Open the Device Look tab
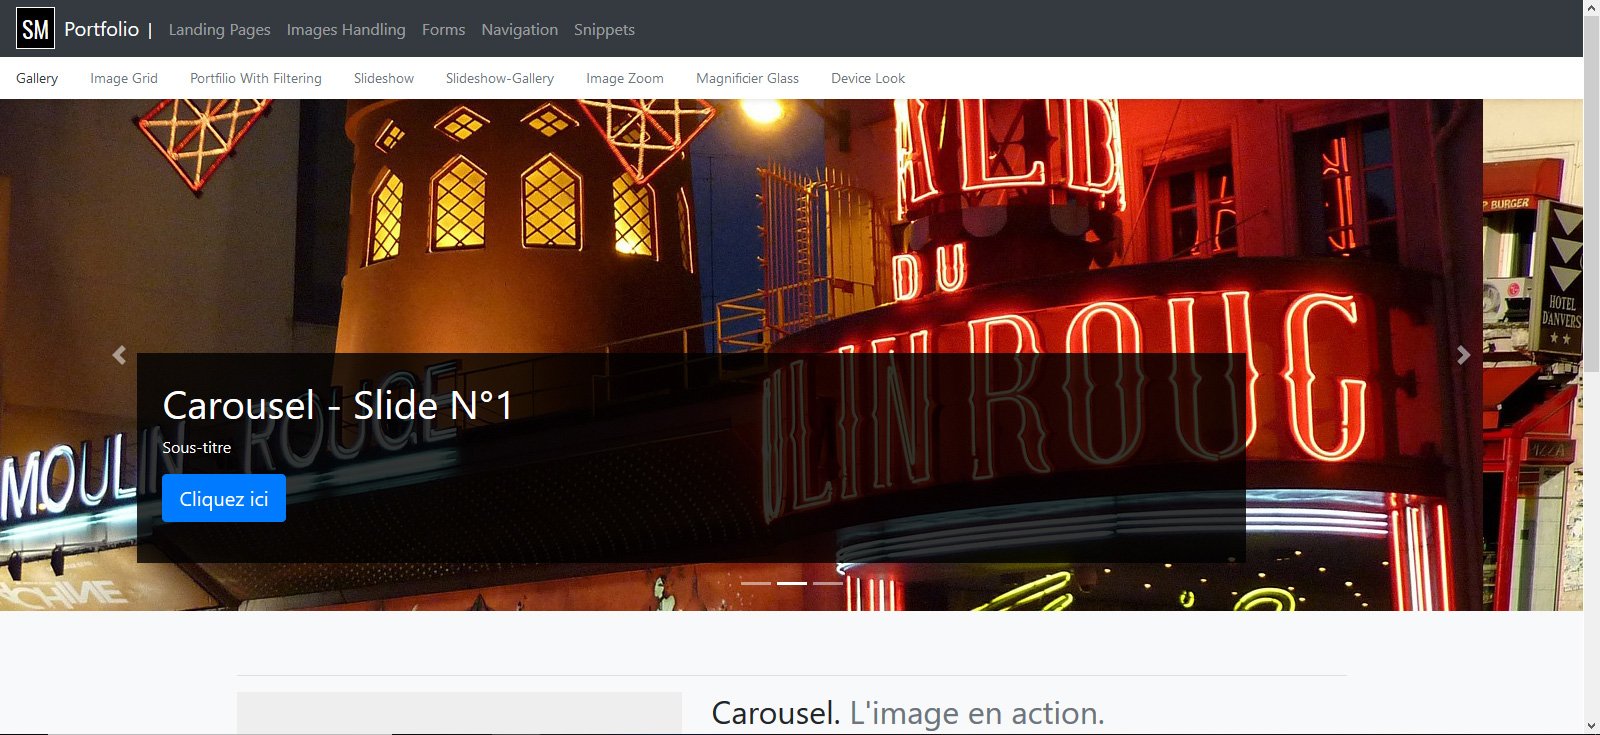 click(x=868, y=78)
